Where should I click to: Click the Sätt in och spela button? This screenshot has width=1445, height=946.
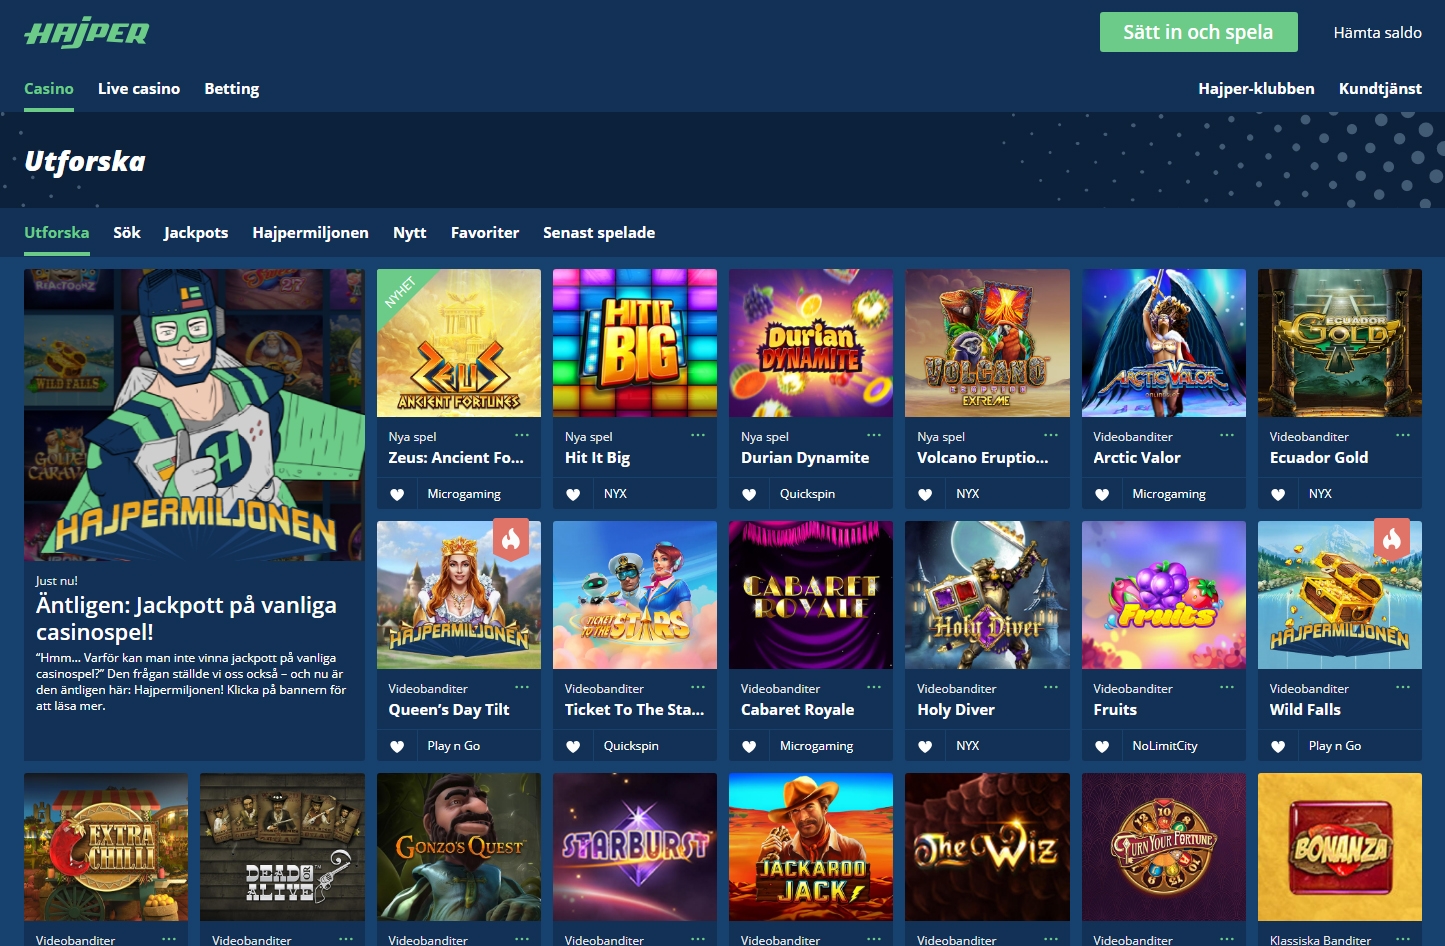point(1198,32)
